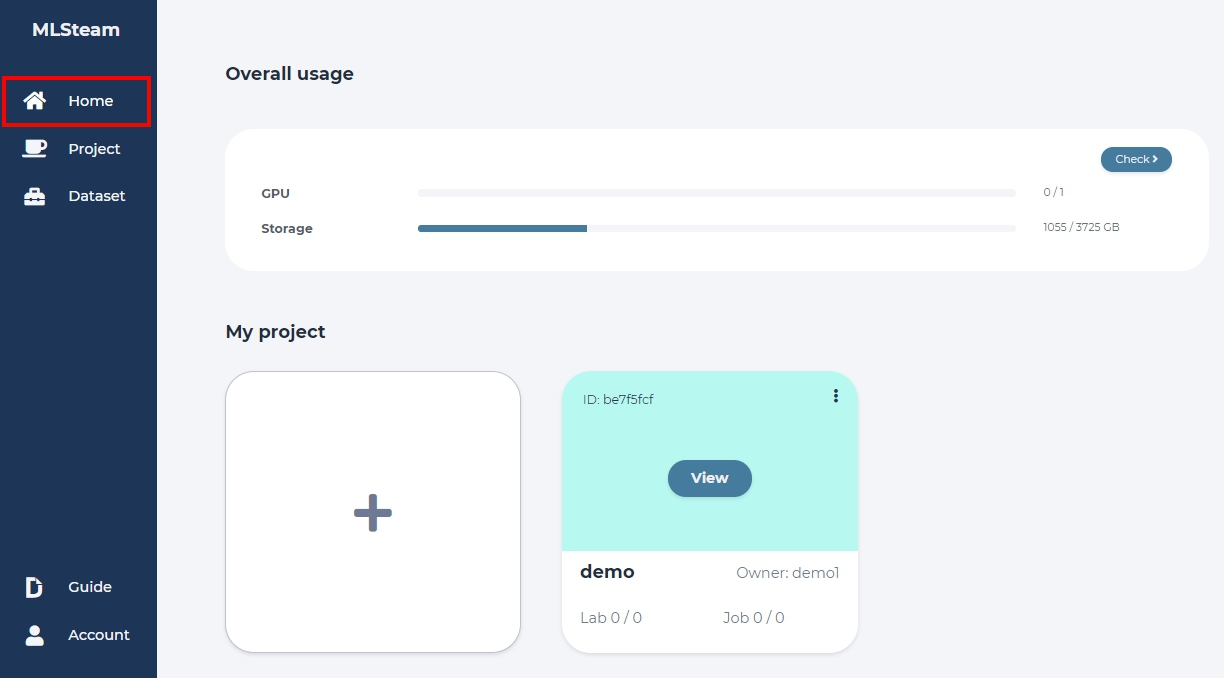1224x678 pixels.
Task: Click the GPU usage progress bar
Action: (x=717, y=192)
